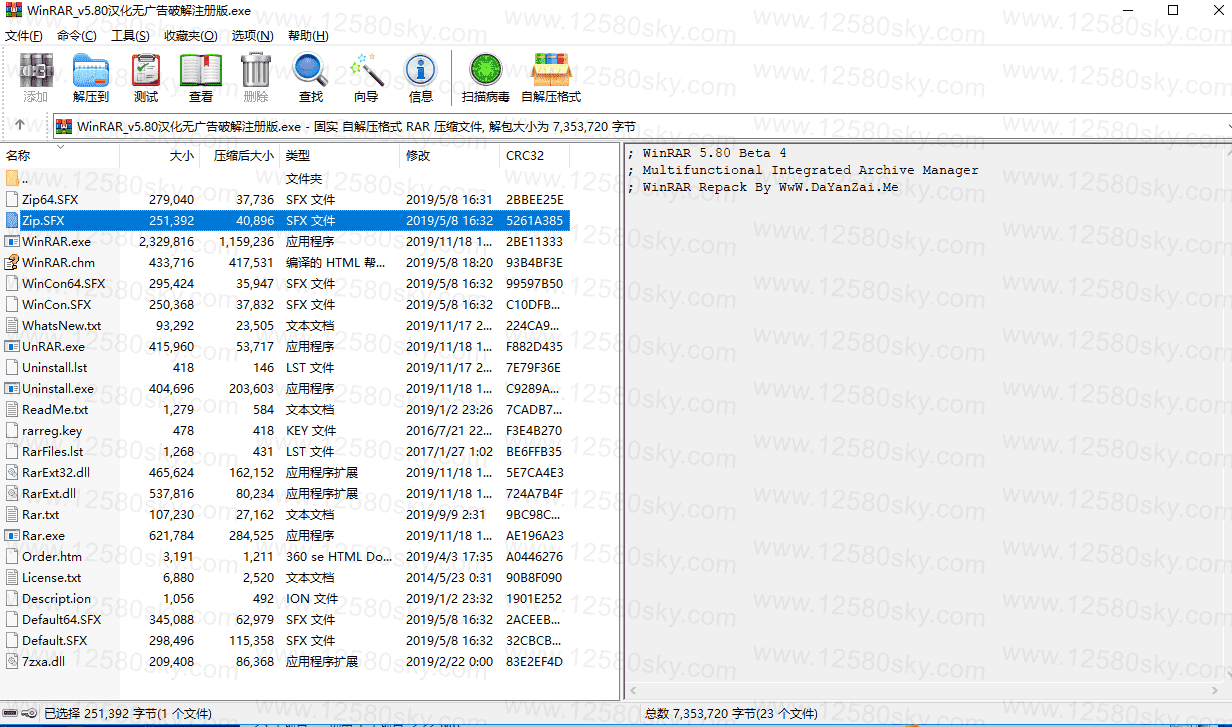Show archive details via the 信息 (Info) icon
The width and height of the screenshot is (1232, 727).
click(420, 70)
